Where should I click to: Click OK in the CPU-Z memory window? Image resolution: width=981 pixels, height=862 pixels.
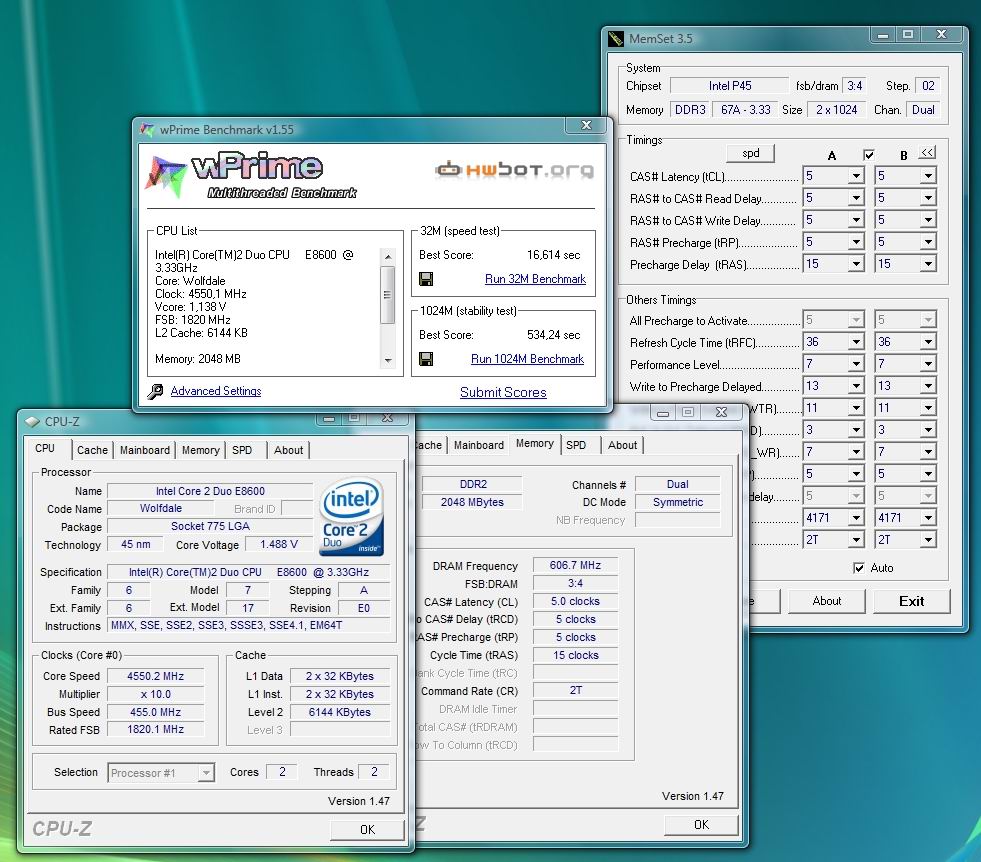(x=701, y=824)
